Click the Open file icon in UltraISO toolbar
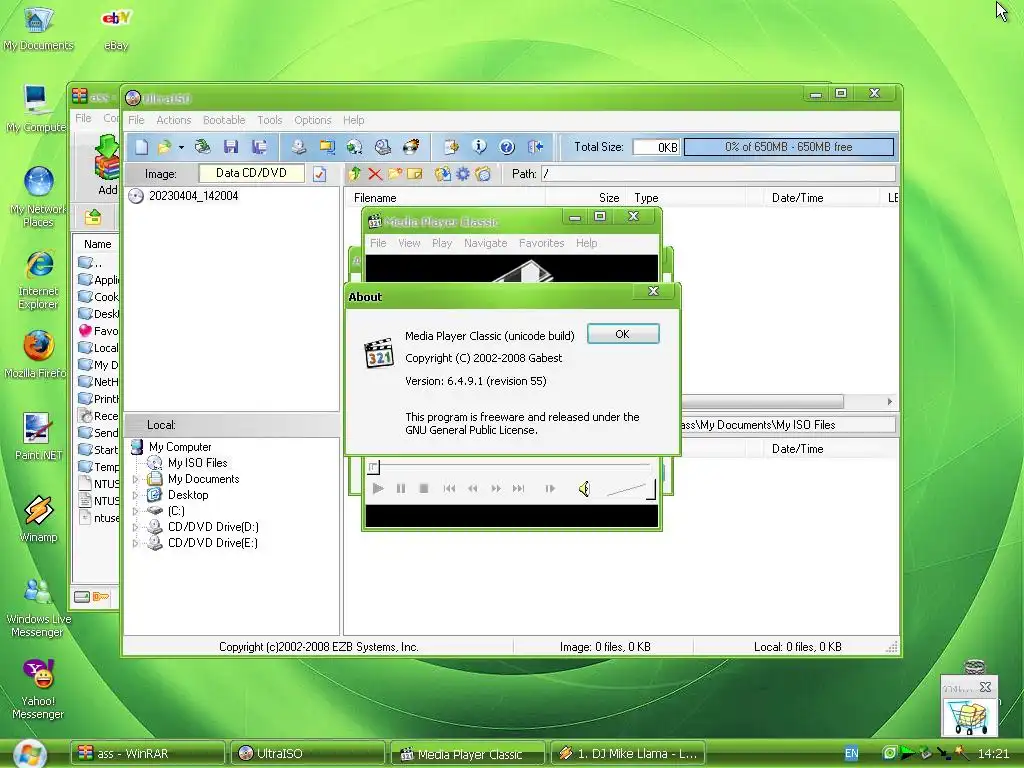 pos(165,147)
